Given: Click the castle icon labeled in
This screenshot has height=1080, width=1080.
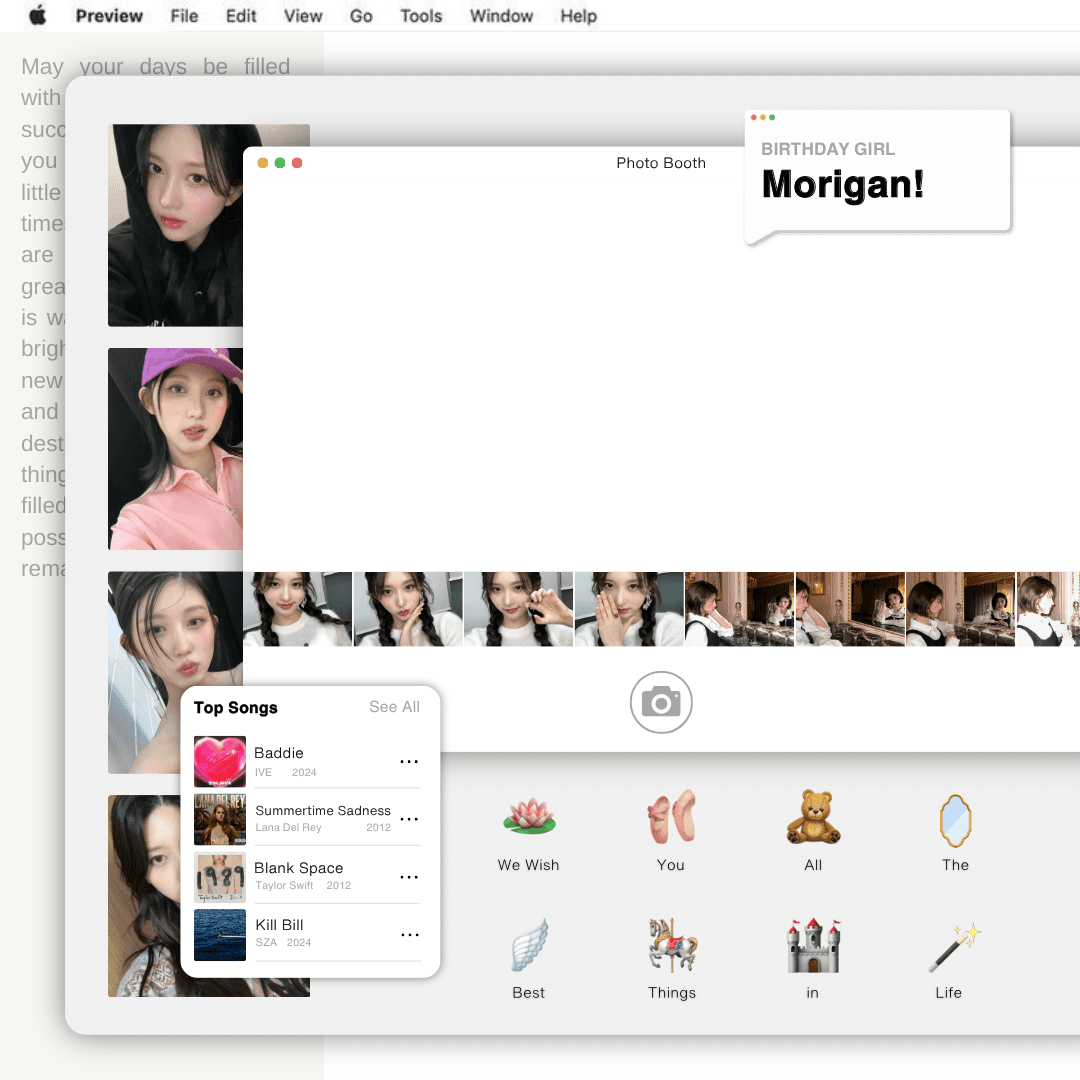Looking at the screenshot, I should point(813,945).
